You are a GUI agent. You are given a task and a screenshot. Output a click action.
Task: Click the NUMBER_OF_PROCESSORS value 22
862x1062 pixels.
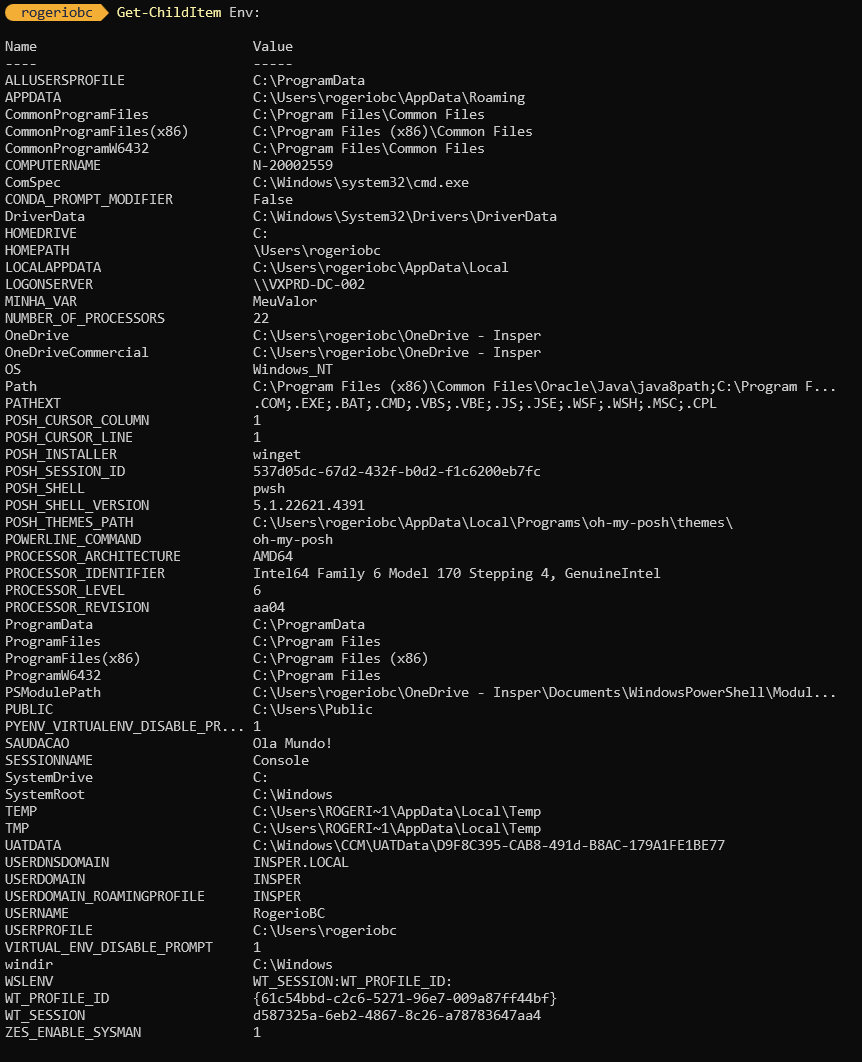tap(261, 318)
